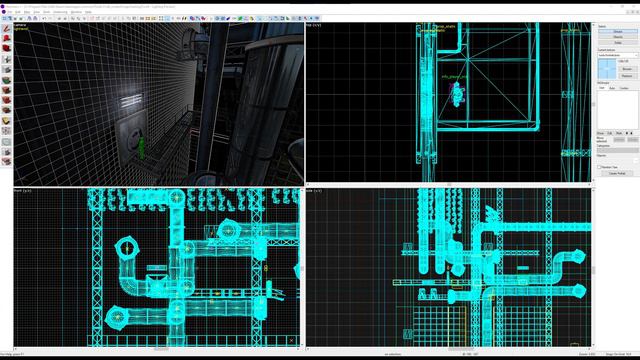Viewport: 640px width, 360px height.
Task: Switch to the Auto VisGroups tab
Action: click(x=612, y=88)
